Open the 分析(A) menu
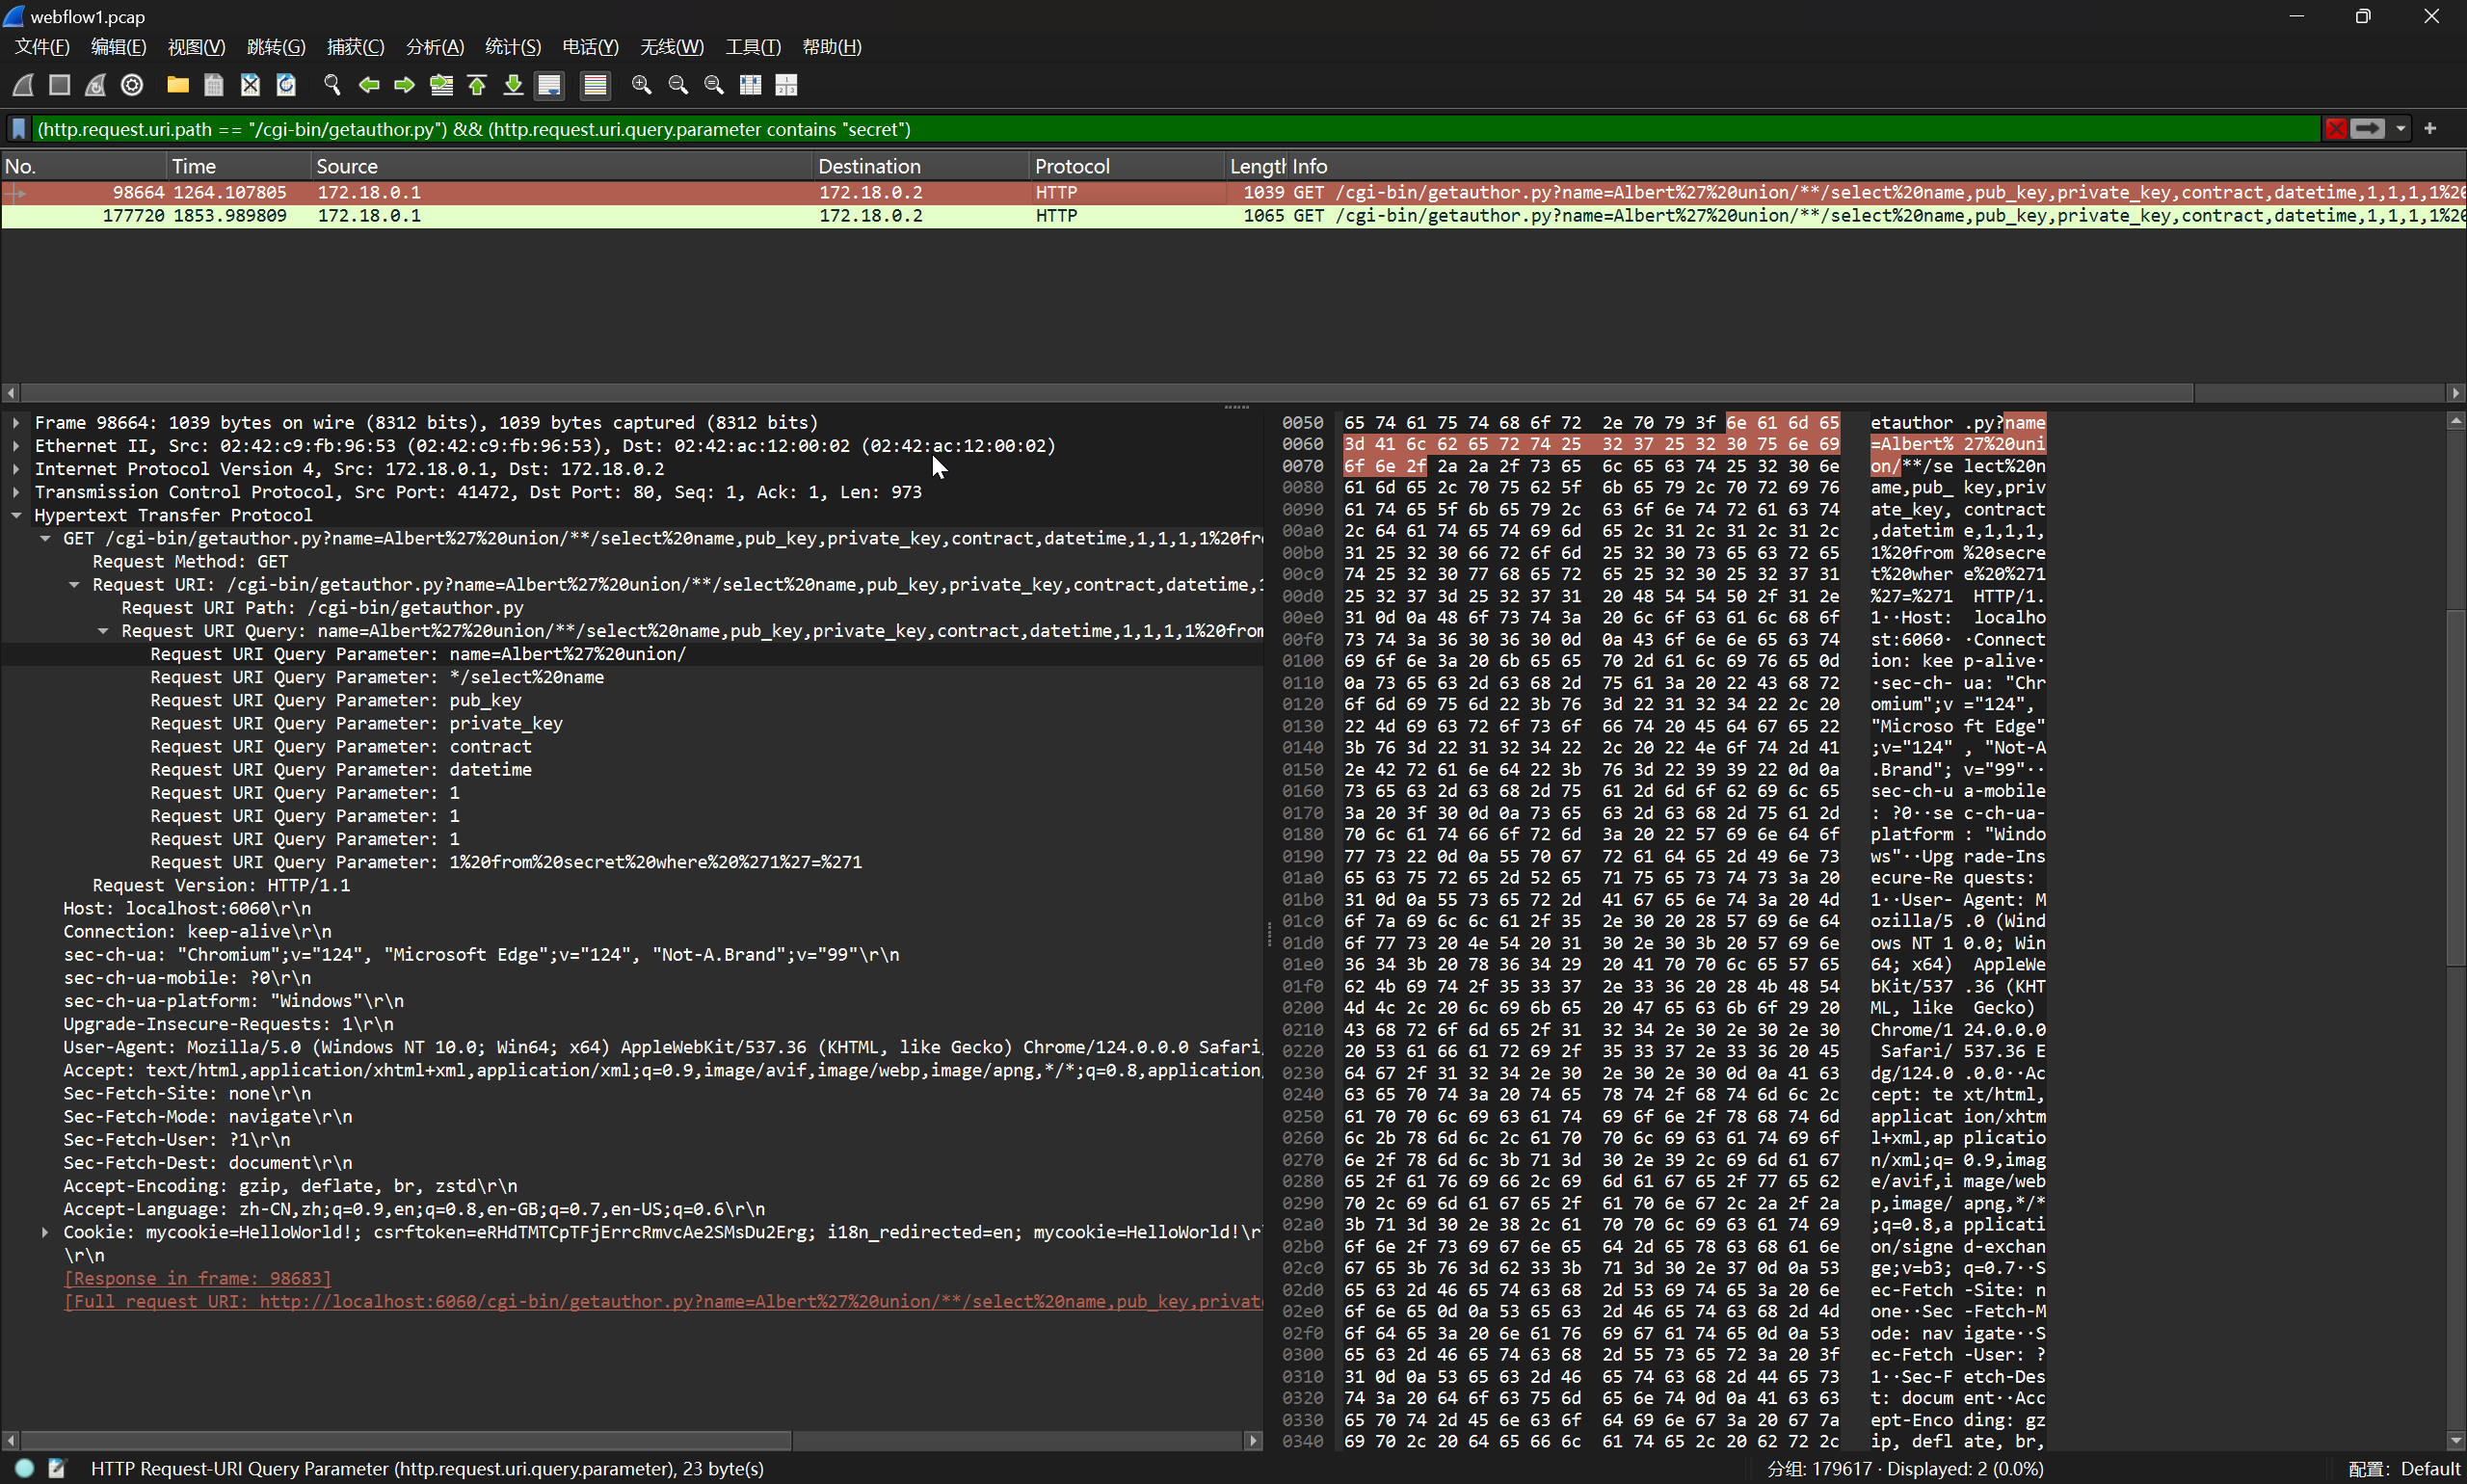This screenshot has height=1484, width=2467. [435, 47]
